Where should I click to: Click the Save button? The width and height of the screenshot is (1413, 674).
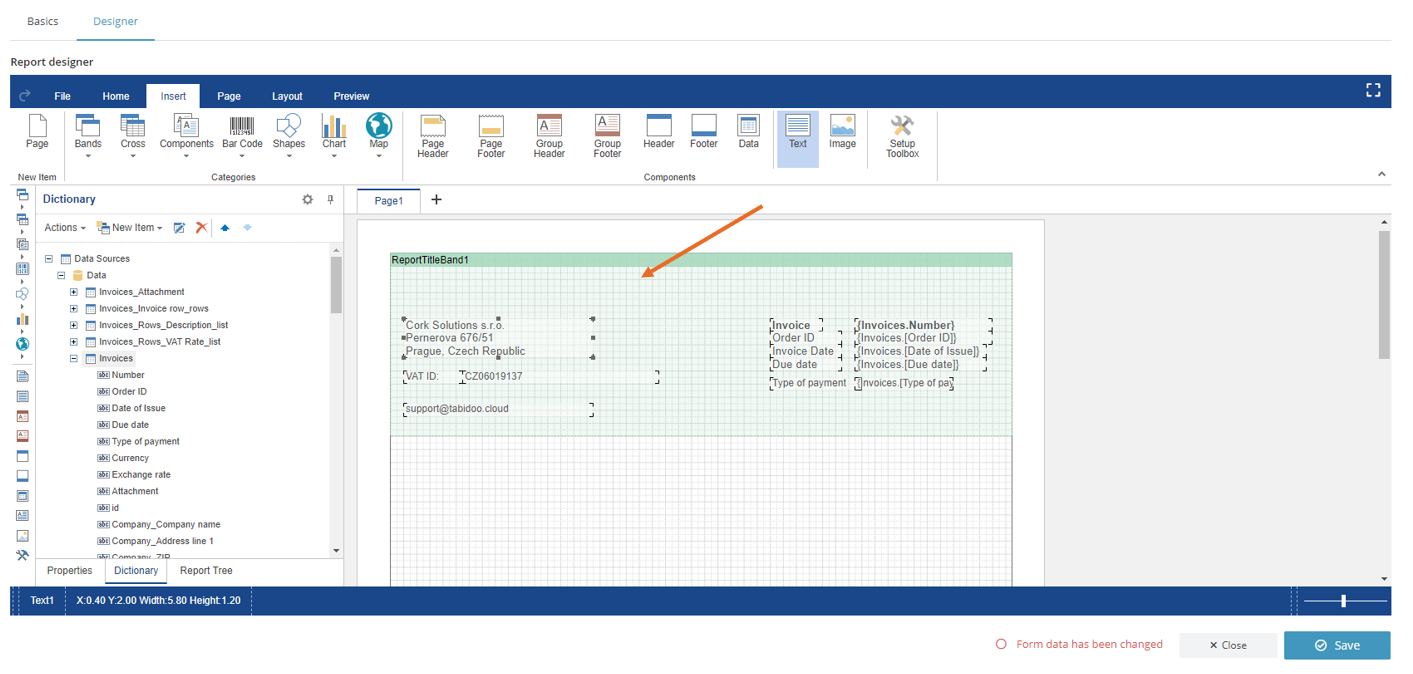click(1337, 645)
